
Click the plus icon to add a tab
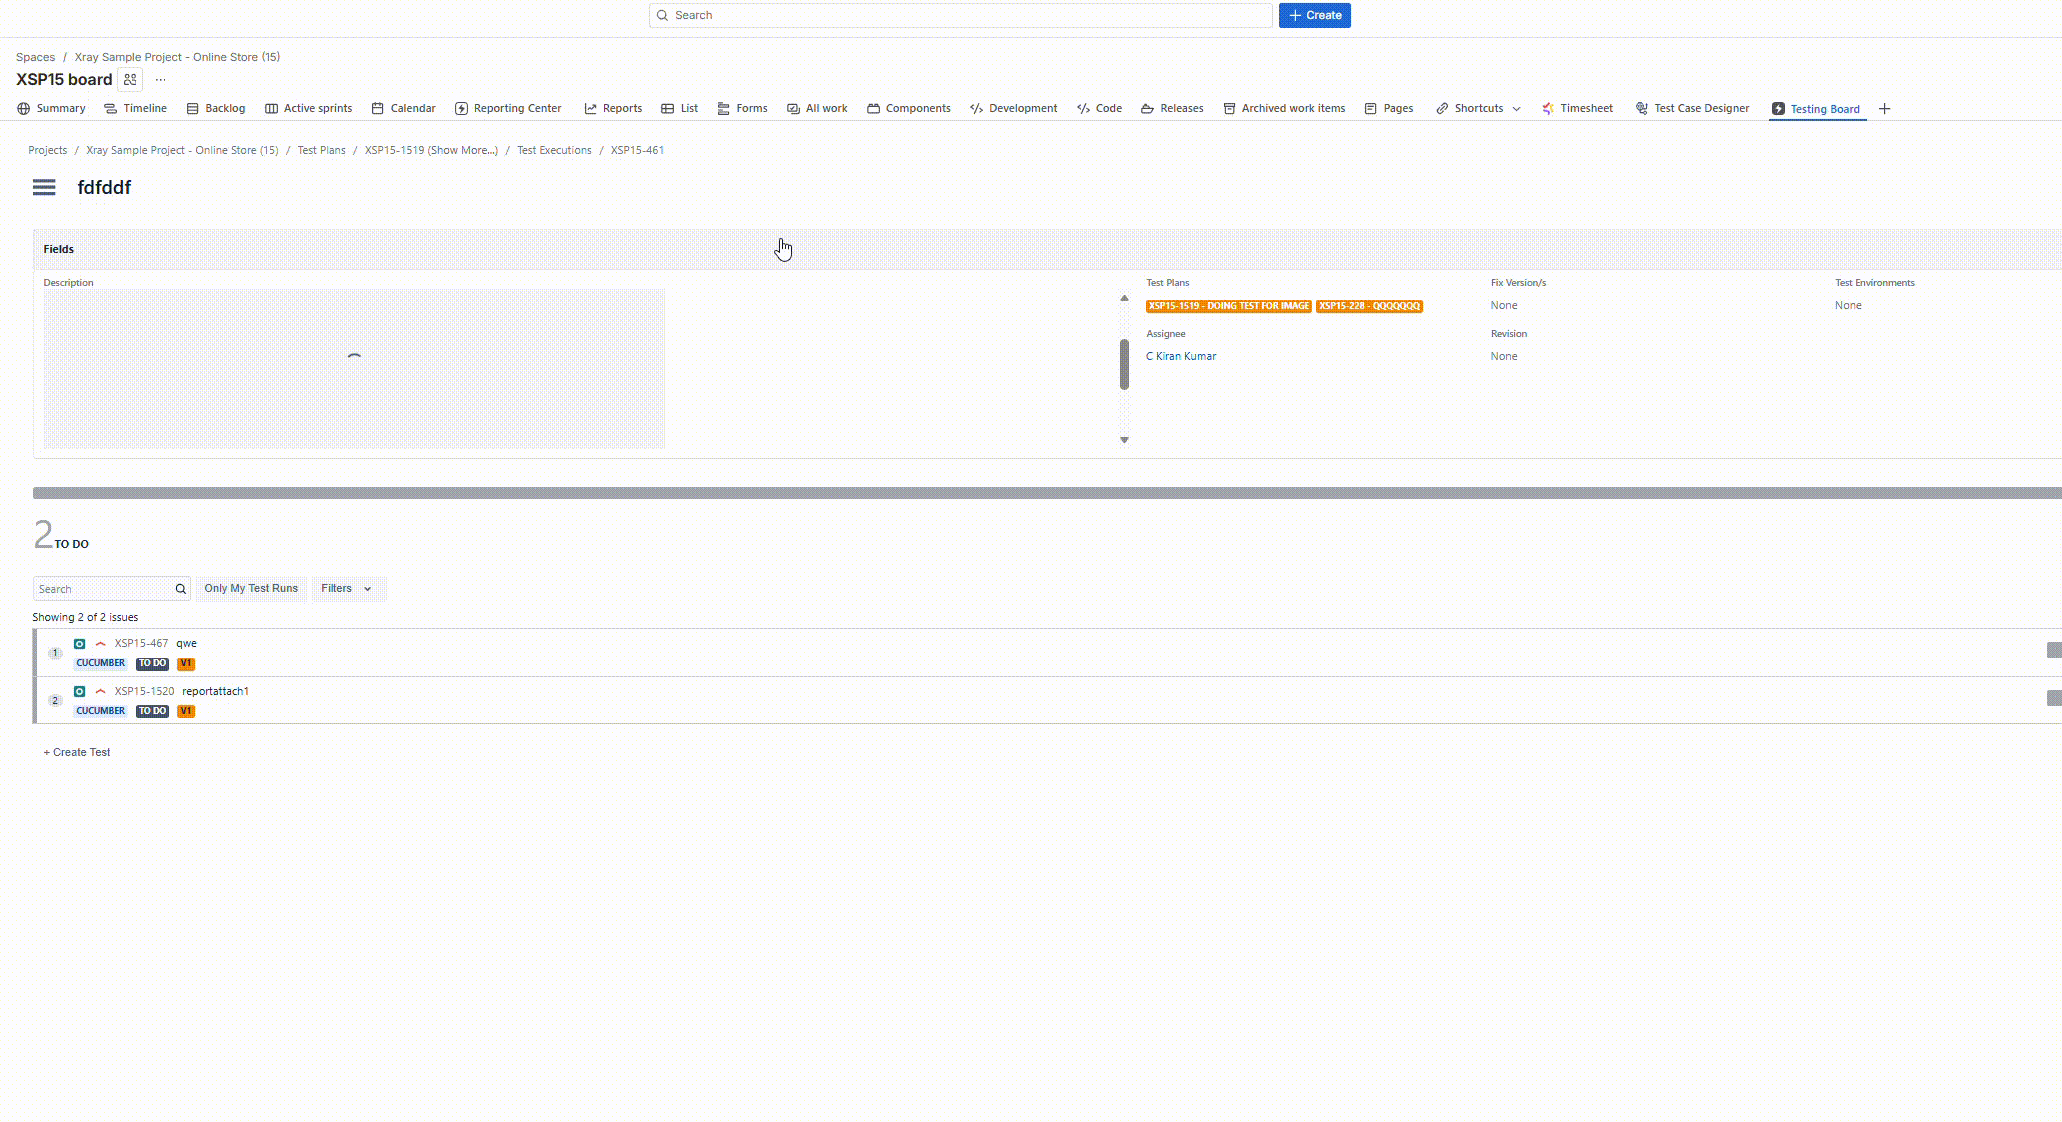coord(1884,109)
